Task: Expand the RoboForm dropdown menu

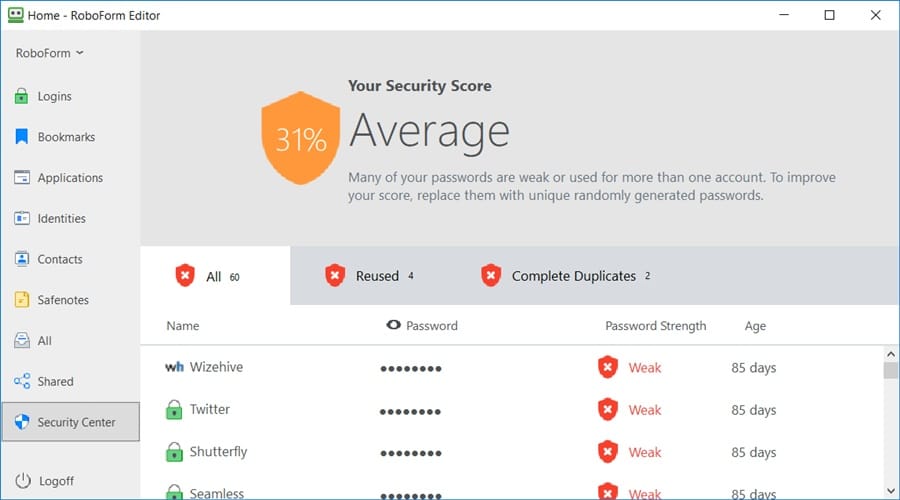Action: [50, 53]
